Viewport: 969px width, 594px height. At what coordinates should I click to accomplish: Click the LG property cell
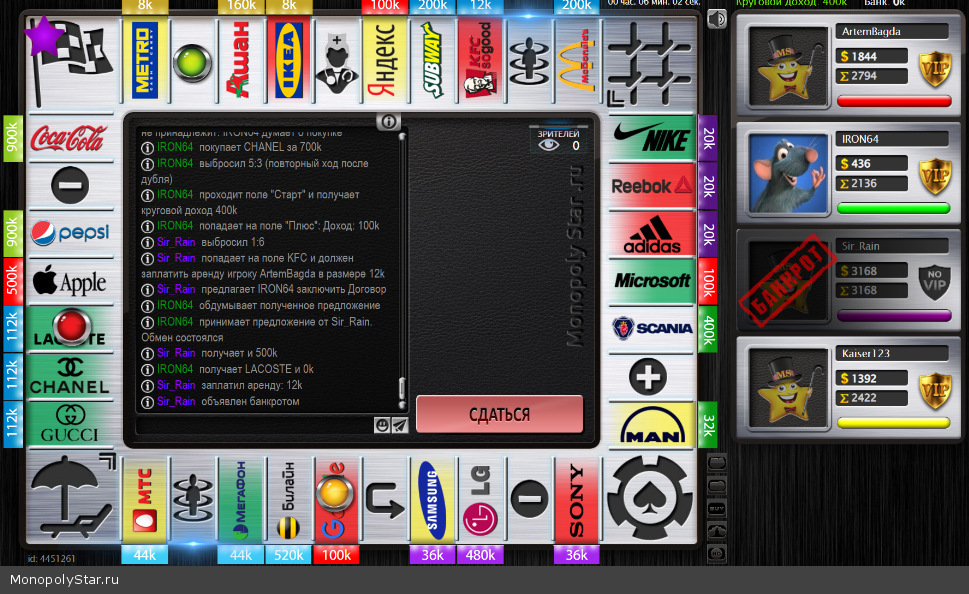pyautogui.click(x=481, y=501)
